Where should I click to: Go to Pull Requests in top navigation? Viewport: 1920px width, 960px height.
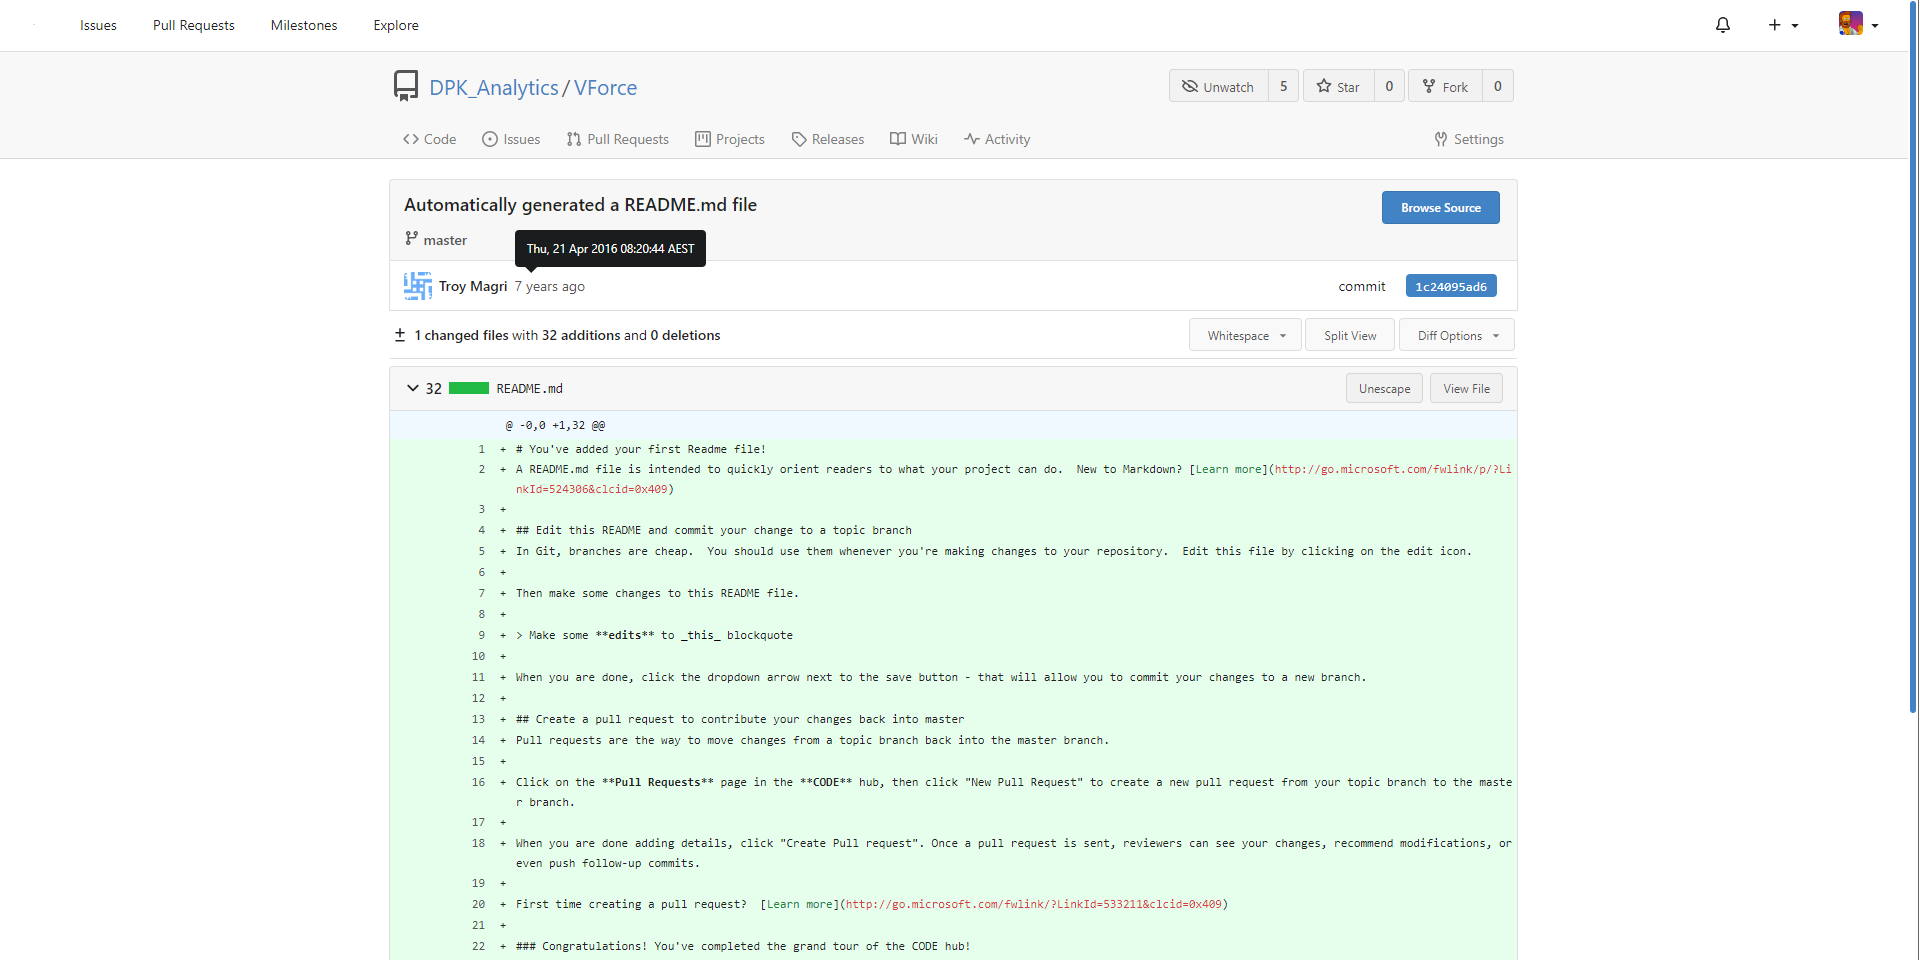[x=194, y=25]
